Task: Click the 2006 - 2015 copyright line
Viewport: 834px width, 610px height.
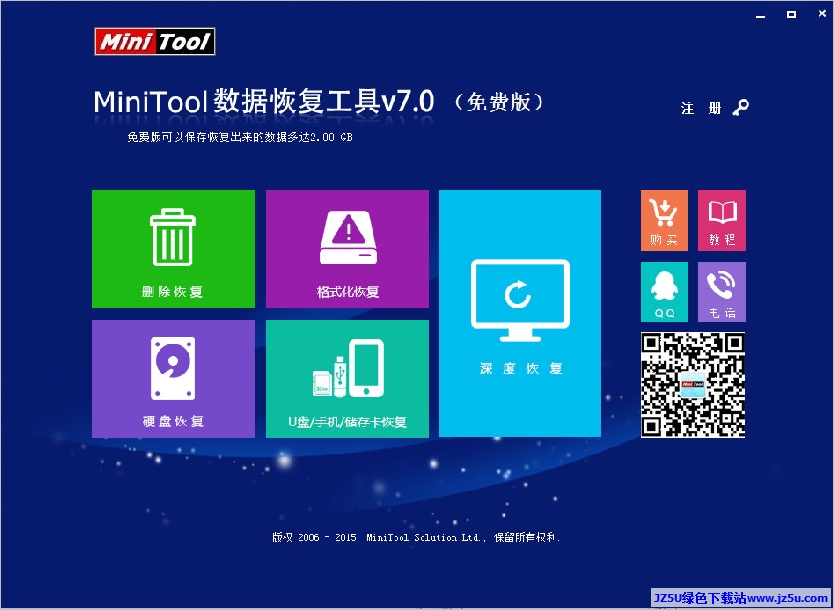Action: [x=416, y=538]
